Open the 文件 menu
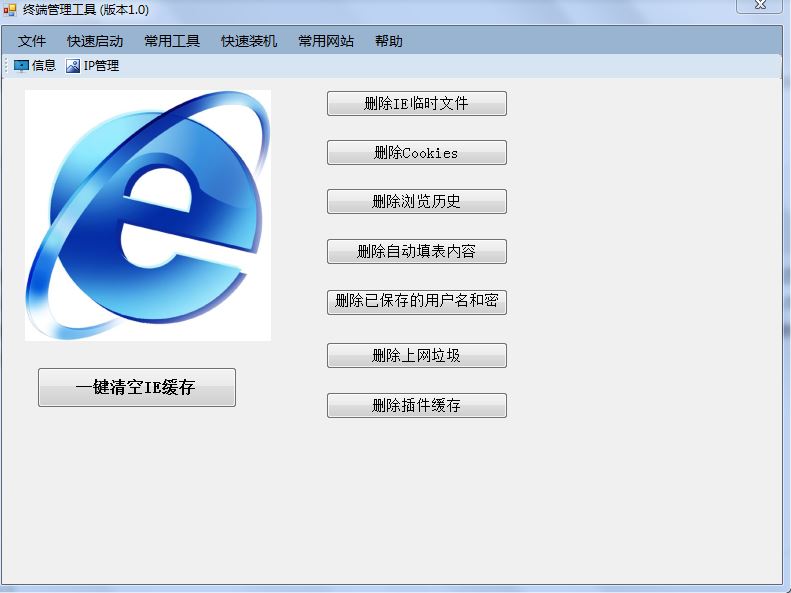Image resolution: width=791 pixels, height=593 pixels. coord(31,41)
